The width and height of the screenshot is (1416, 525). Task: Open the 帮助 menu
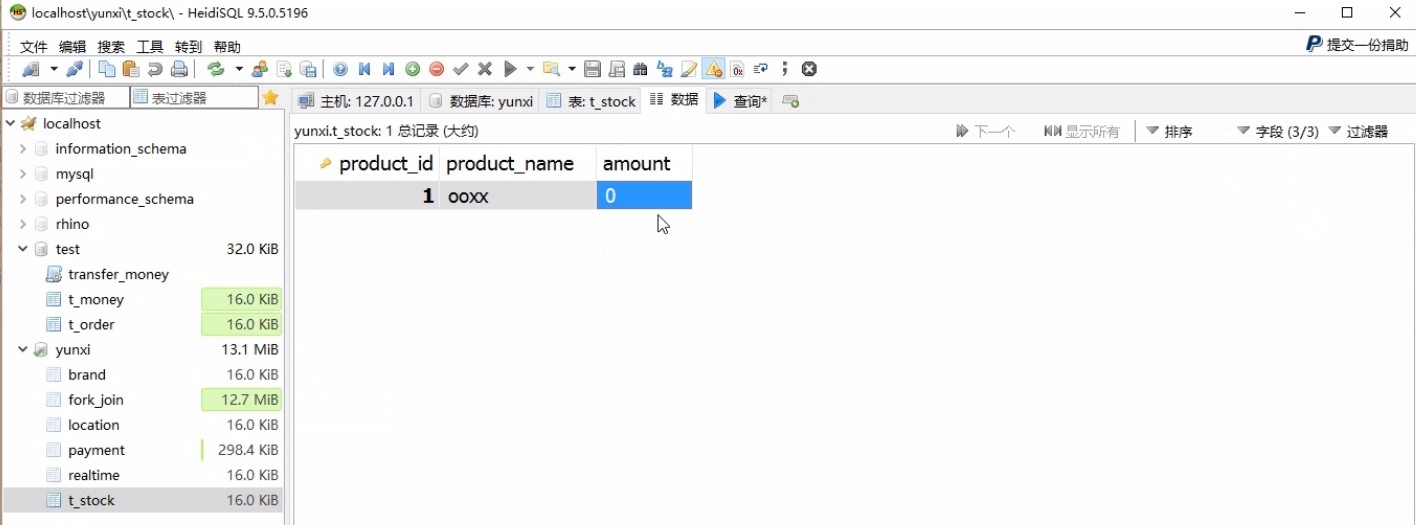click(x=227, y=47)
